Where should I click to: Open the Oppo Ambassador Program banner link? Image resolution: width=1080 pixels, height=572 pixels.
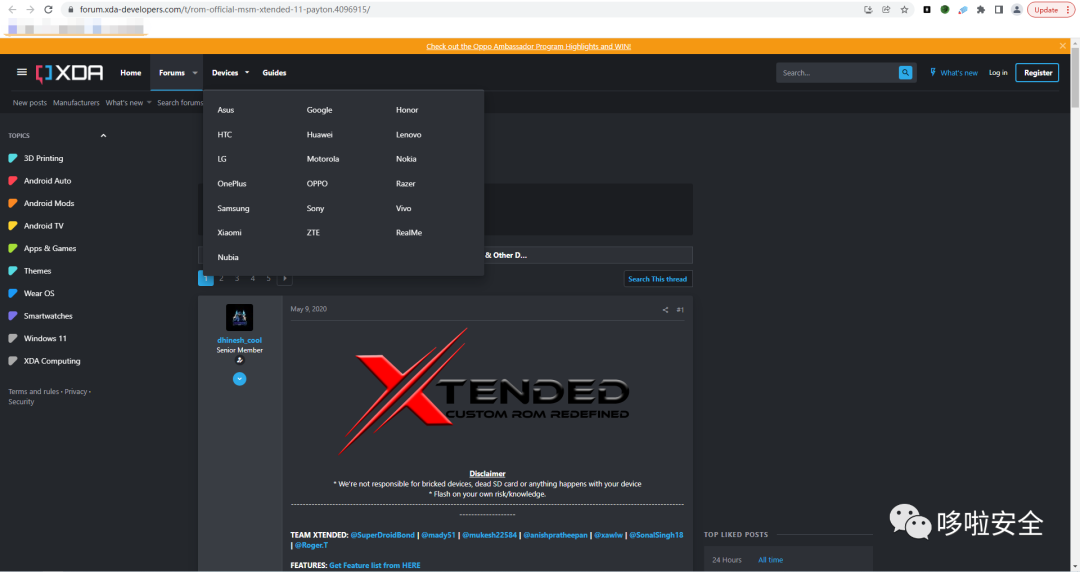528,47
